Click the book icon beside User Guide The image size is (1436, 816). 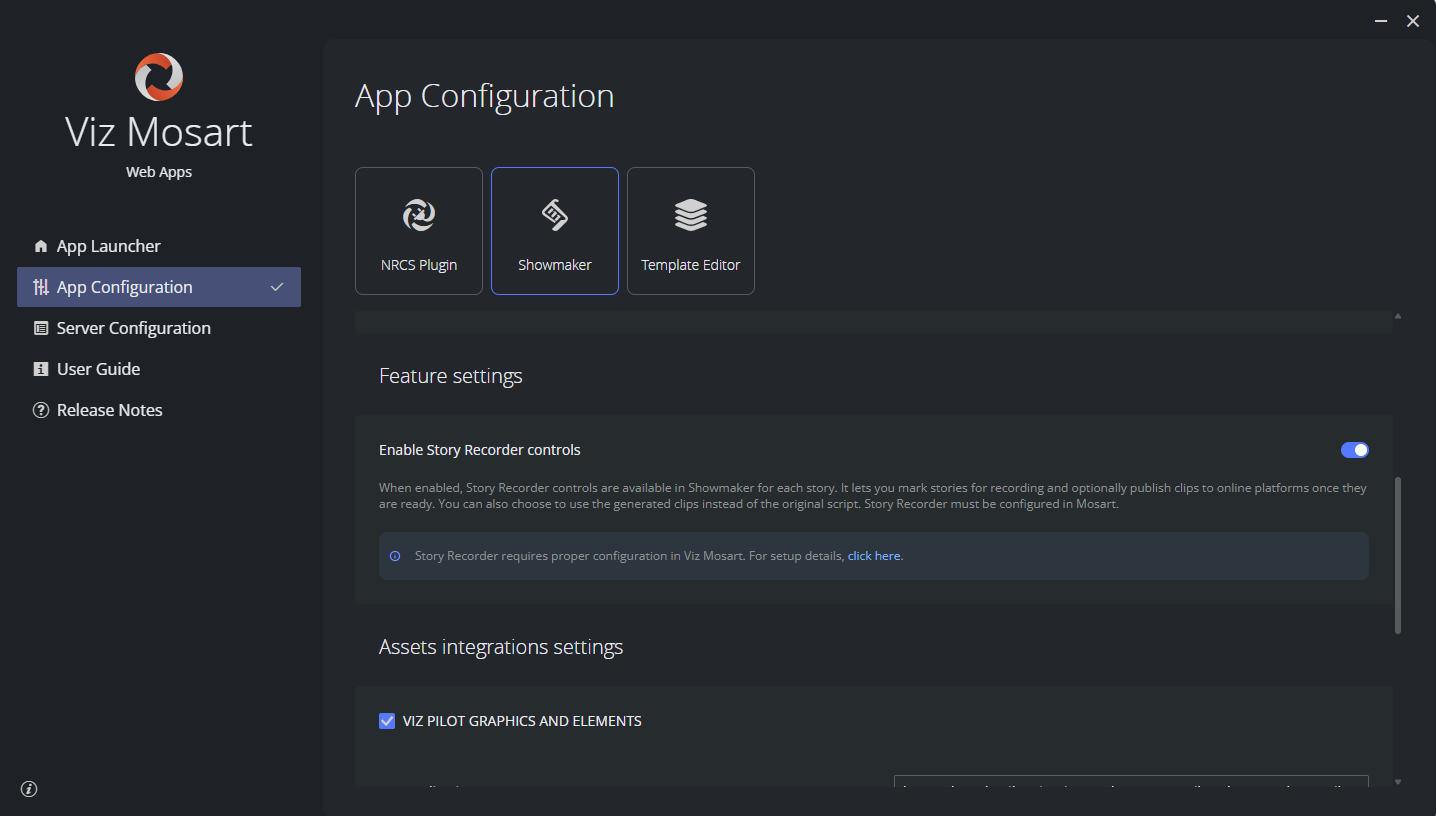[41, 369]
